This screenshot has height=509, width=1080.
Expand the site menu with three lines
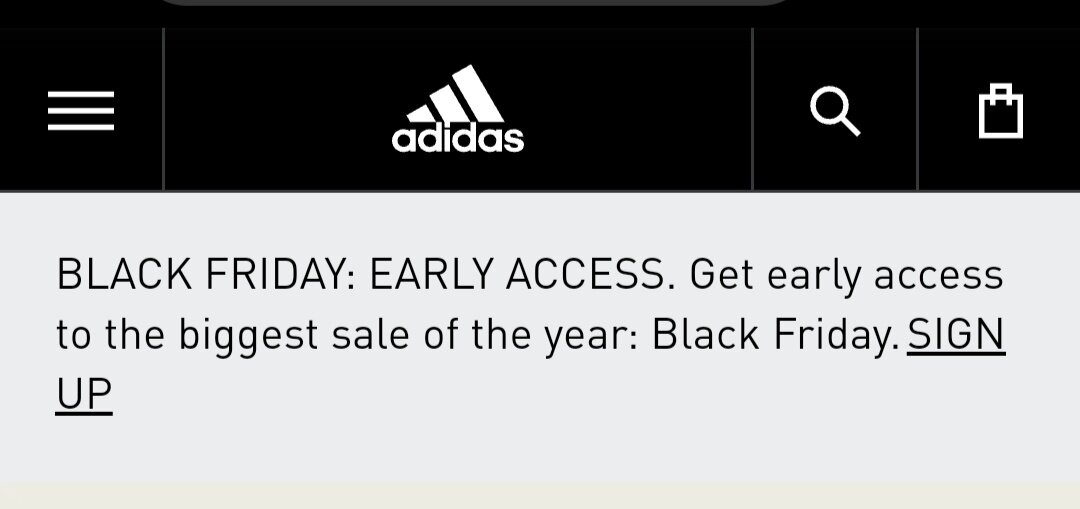pos(81,110)
